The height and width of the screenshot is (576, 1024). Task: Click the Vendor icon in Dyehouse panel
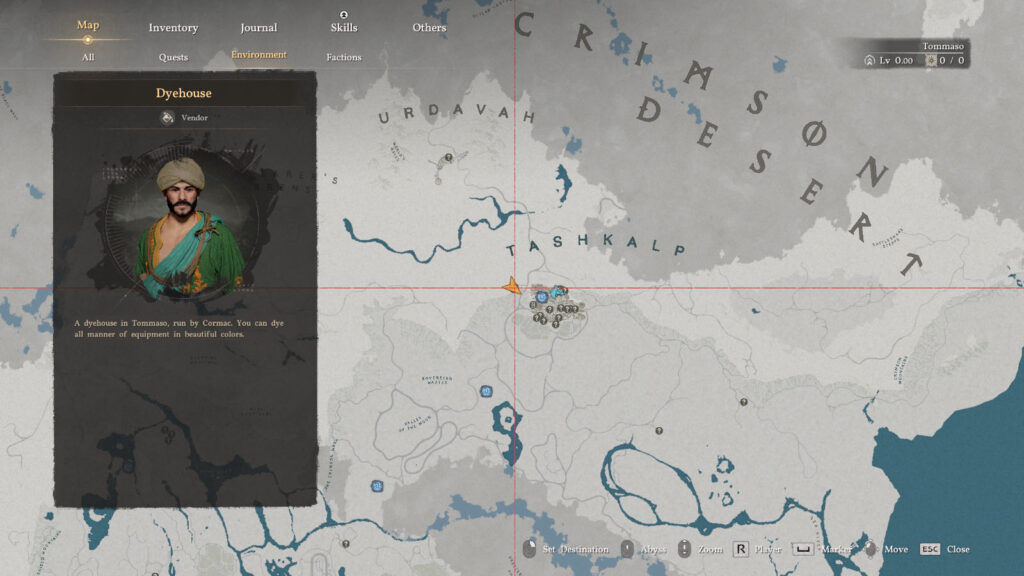(167, 118)
